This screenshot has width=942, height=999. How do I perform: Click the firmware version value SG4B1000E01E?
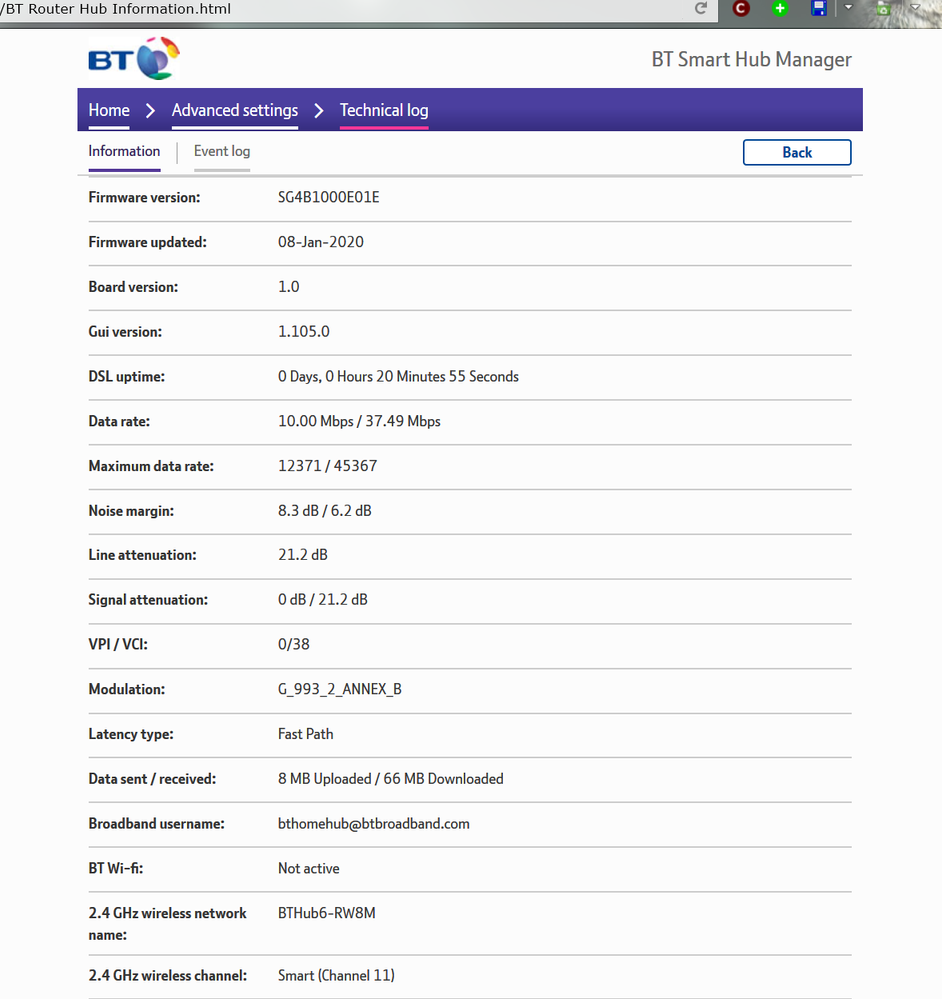328,197
